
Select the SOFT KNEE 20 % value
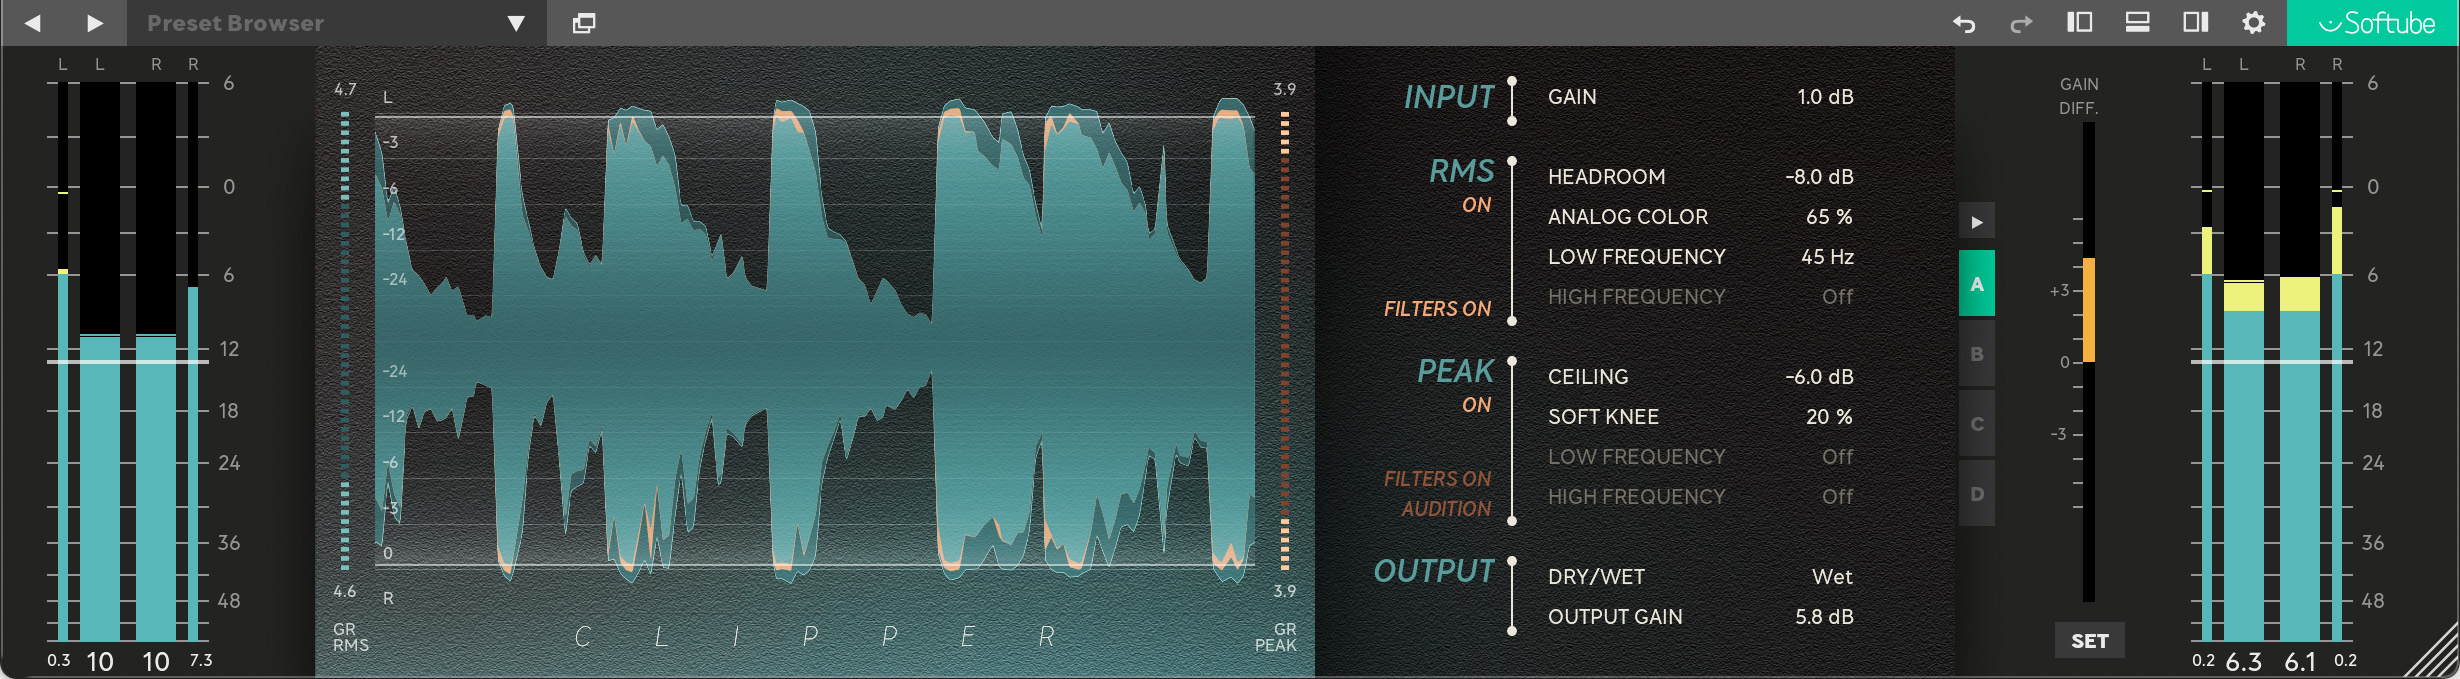[1829, 417]
